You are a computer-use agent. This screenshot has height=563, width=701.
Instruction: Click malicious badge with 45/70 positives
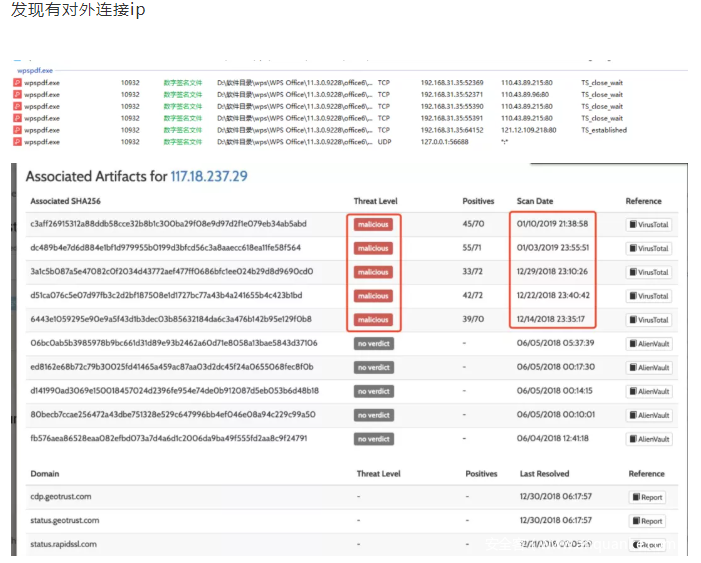point(373,224)
